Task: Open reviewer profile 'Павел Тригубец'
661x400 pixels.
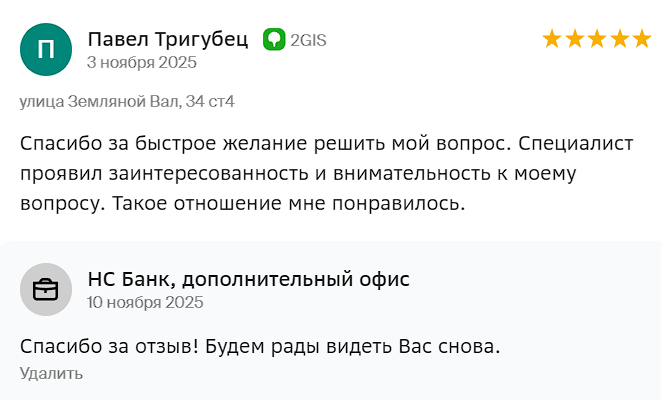Action: pos(168,40)
